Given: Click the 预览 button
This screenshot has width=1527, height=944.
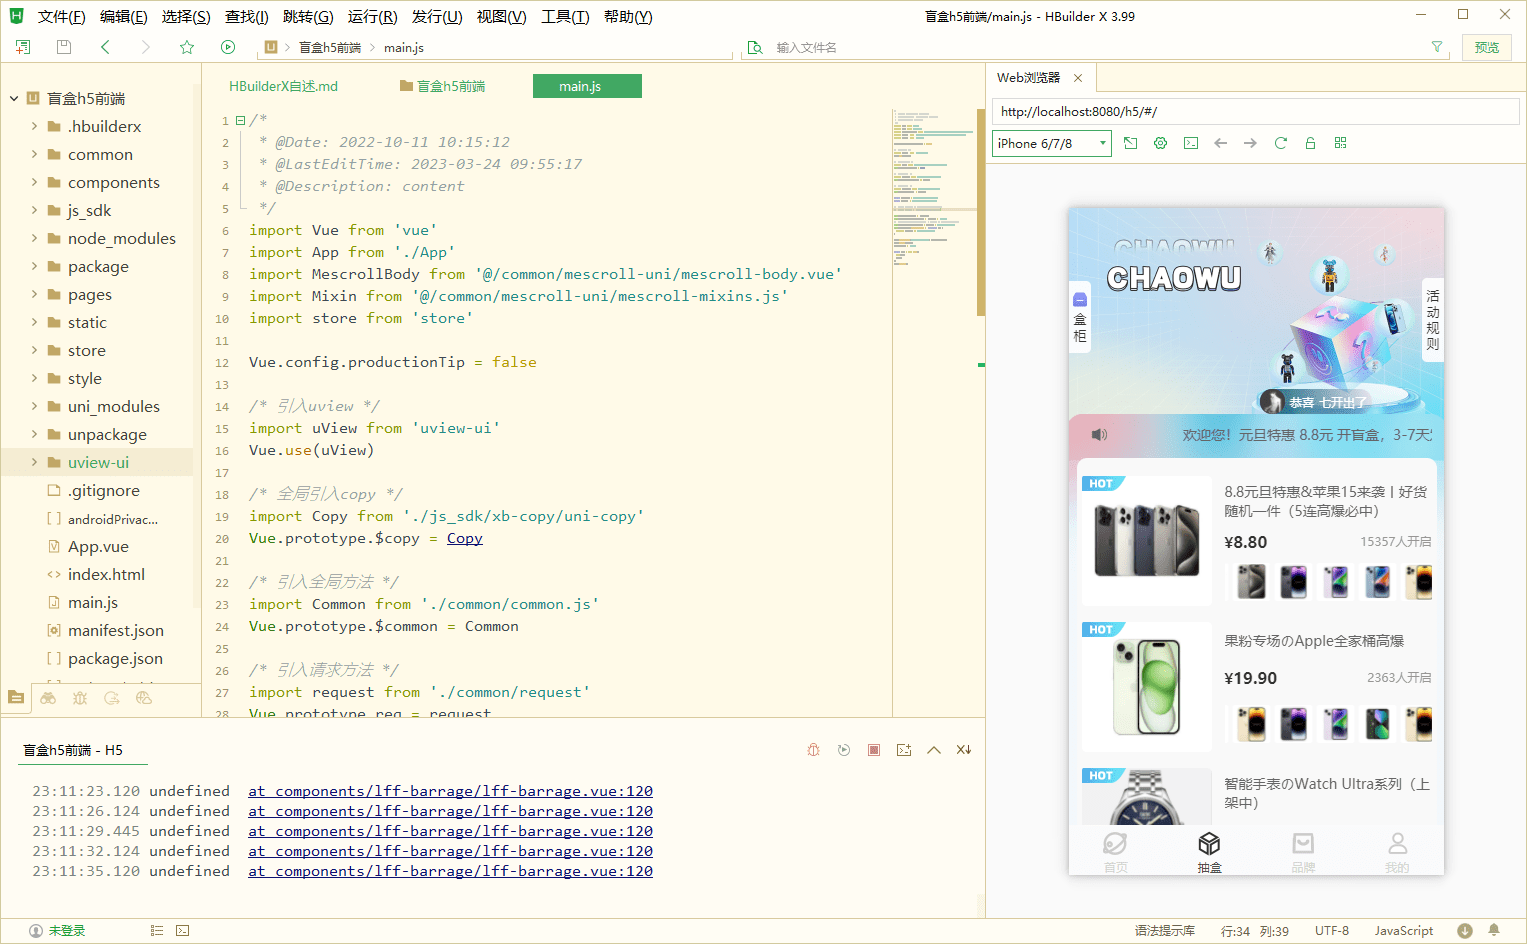Looking at the screenshot, I should [x=1486, y=47].
